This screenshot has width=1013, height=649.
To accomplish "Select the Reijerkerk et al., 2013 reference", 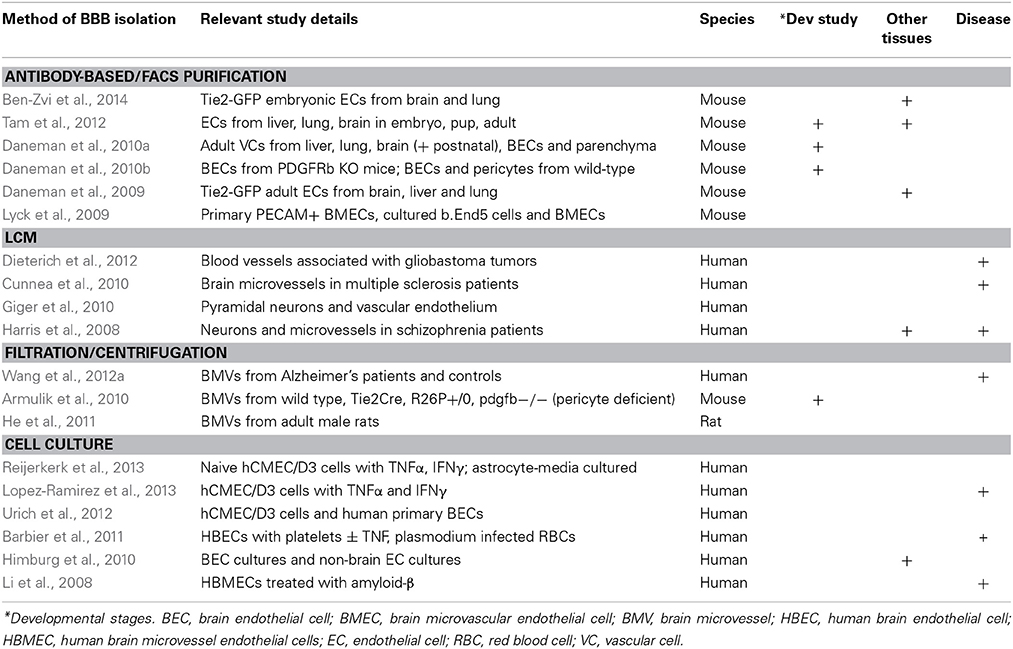I will pos(73,468).
